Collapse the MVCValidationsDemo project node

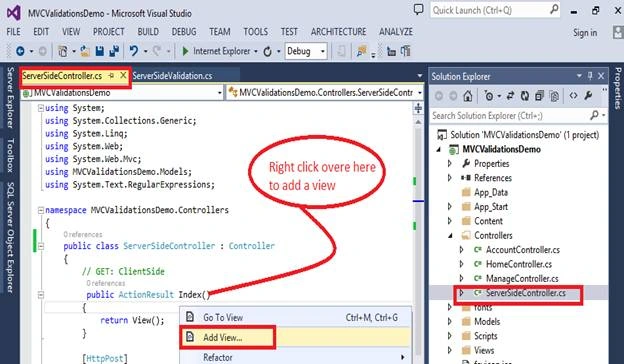click(439, 150)
